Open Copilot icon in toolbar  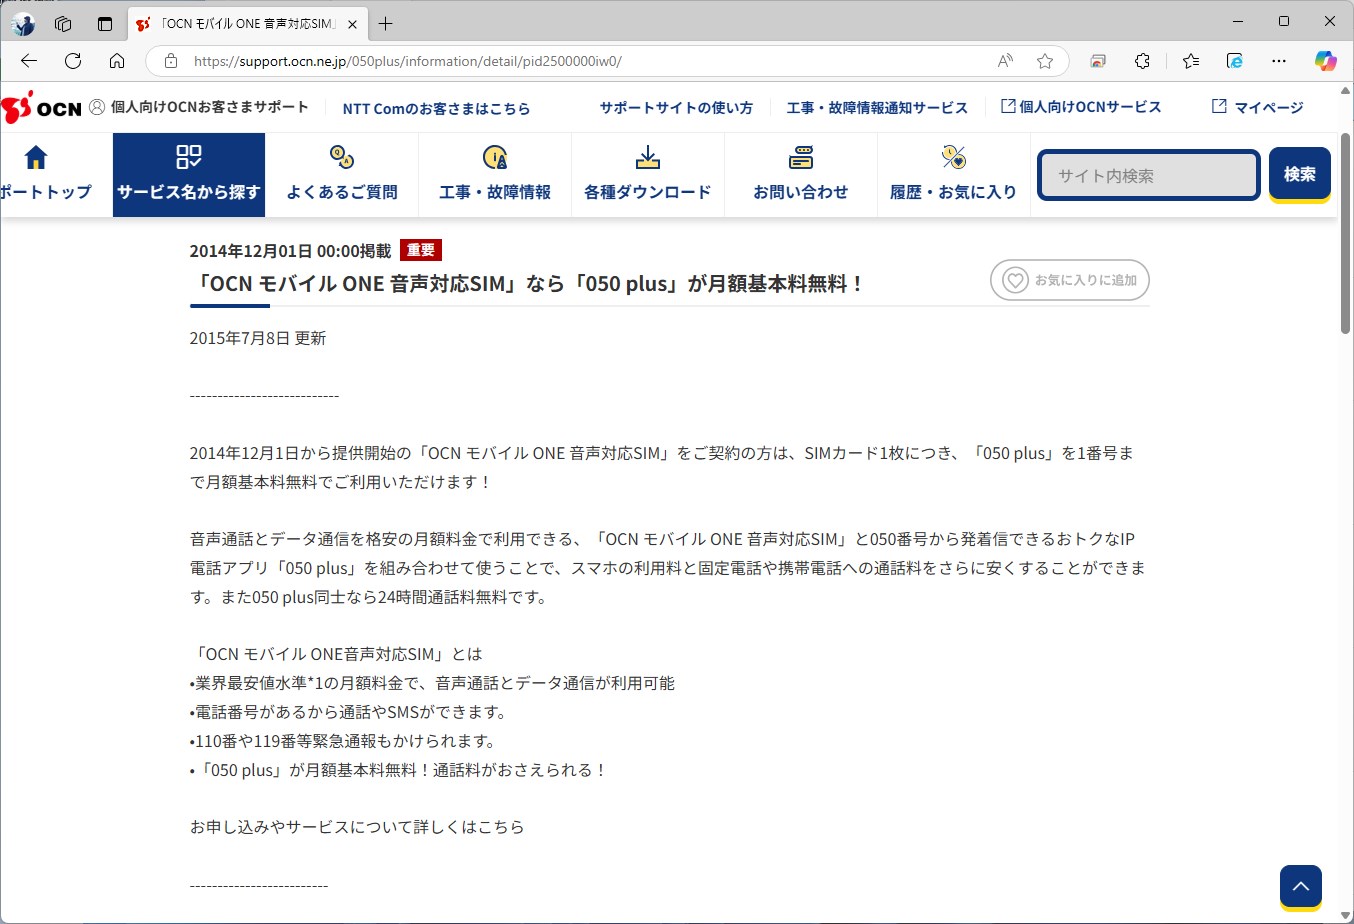[x=1326, y=61]
